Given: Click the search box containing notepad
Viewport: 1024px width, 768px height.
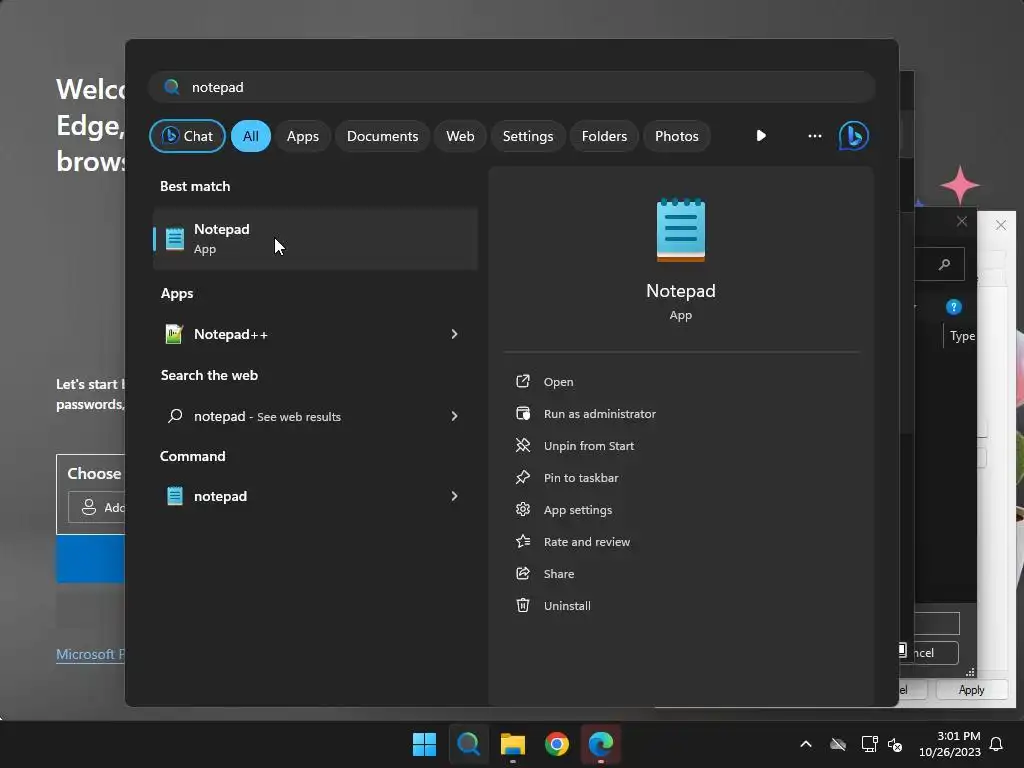Looking at the screenshot, I should [x=512, y=87].
